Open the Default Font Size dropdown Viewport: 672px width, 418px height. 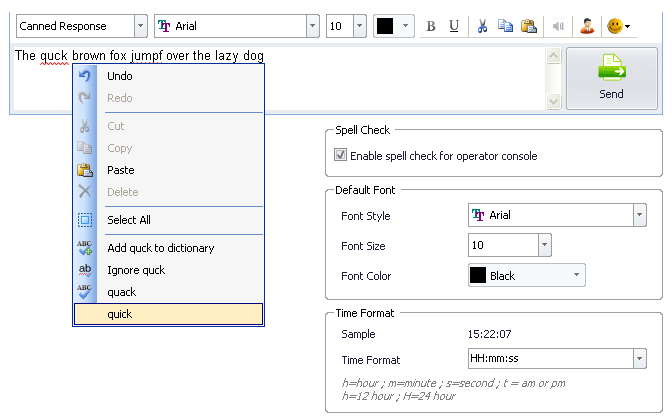pyautogui.click(x=544, y=245)
